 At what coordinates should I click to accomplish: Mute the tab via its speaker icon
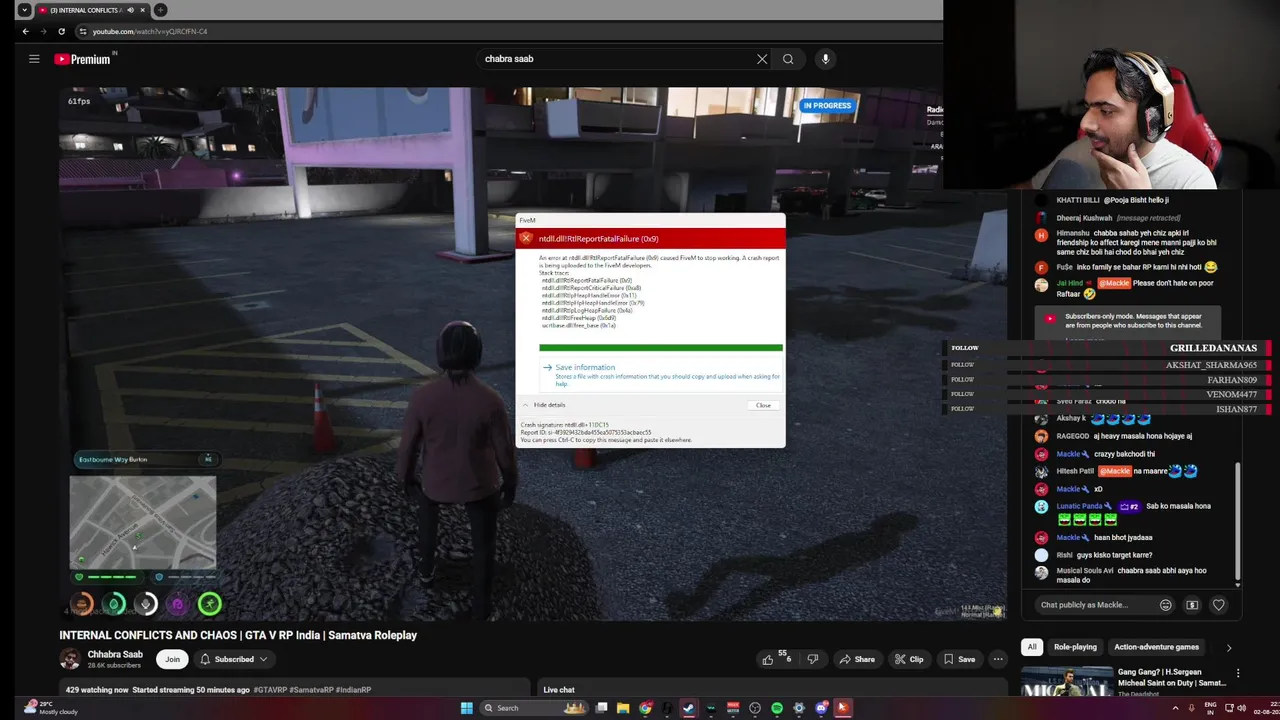point(130,10)
